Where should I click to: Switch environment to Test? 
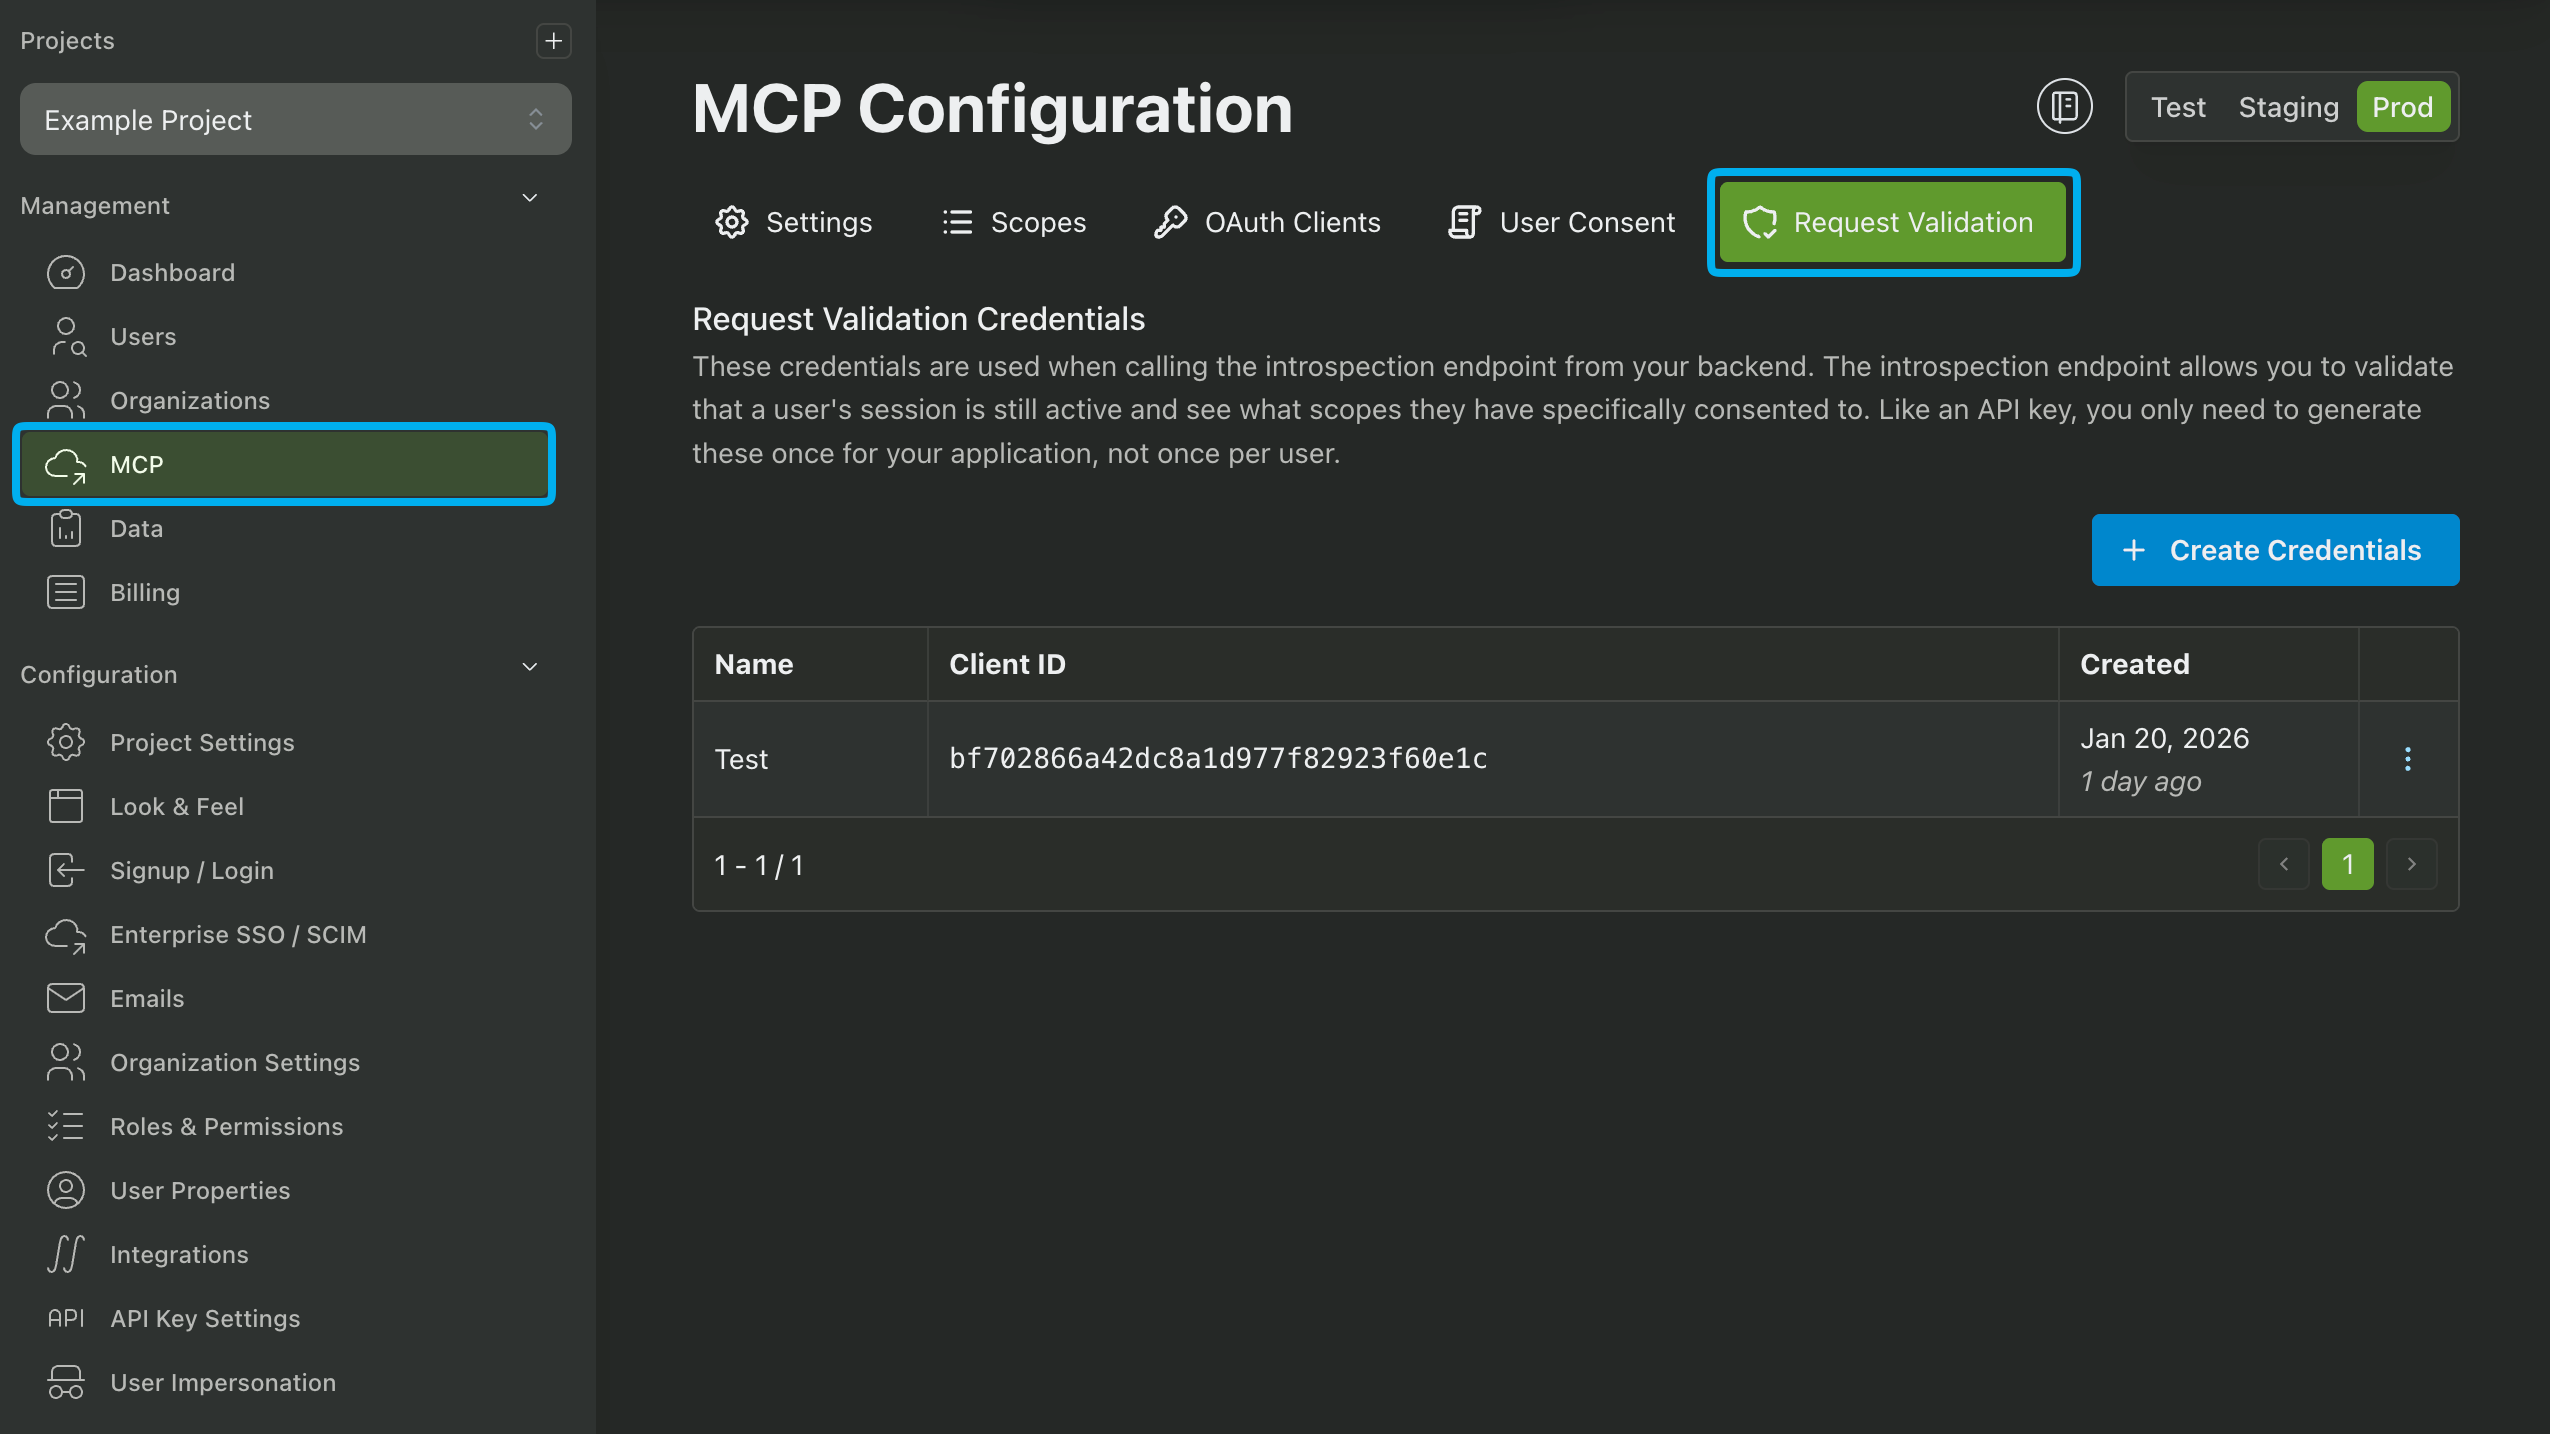pyautogui.click(x=2177, y=107)
